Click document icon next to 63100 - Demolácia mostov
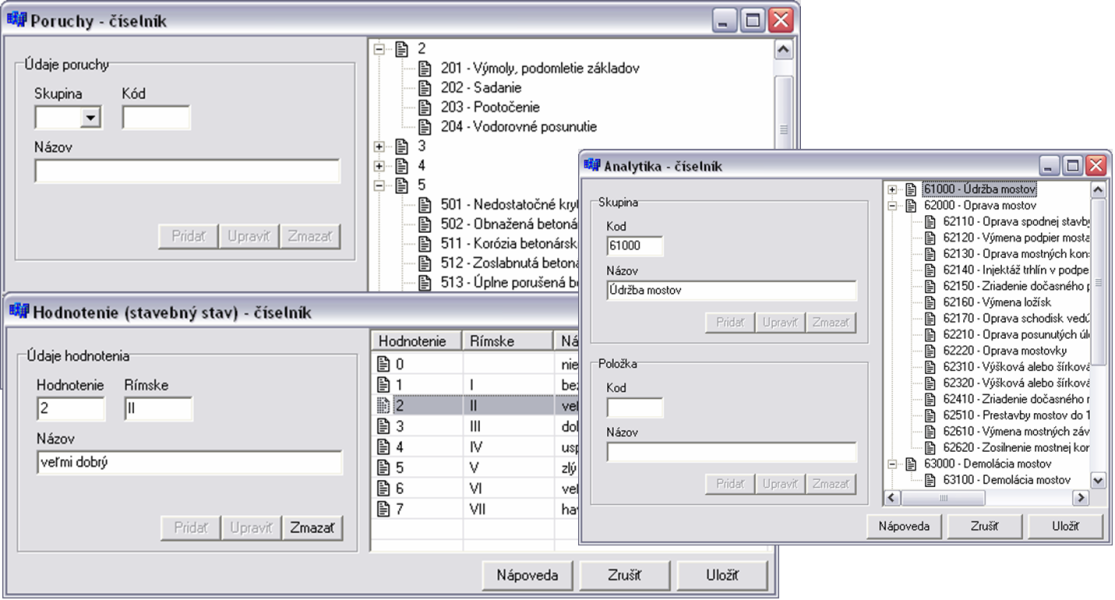This screenshot has width=1115, height=600. 930,480
